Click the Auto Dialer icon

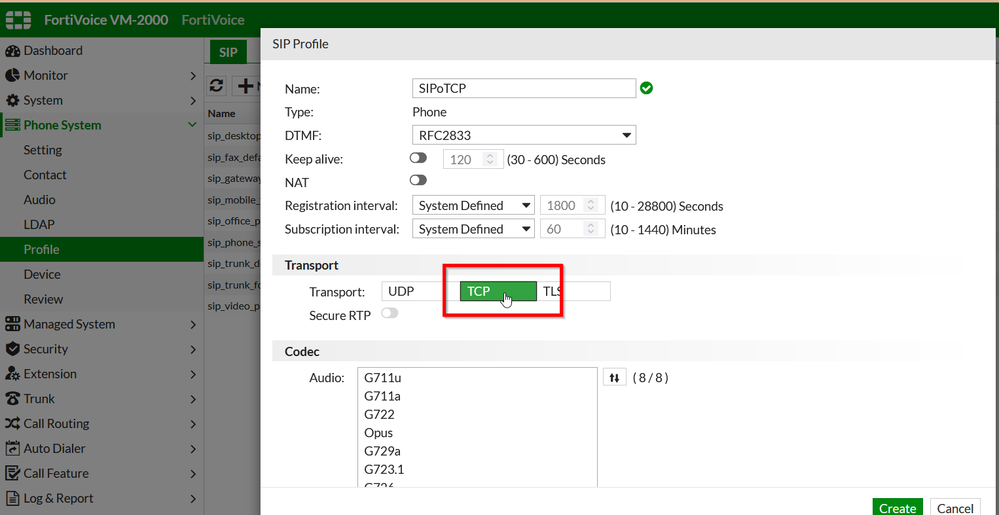coord(12,448)
